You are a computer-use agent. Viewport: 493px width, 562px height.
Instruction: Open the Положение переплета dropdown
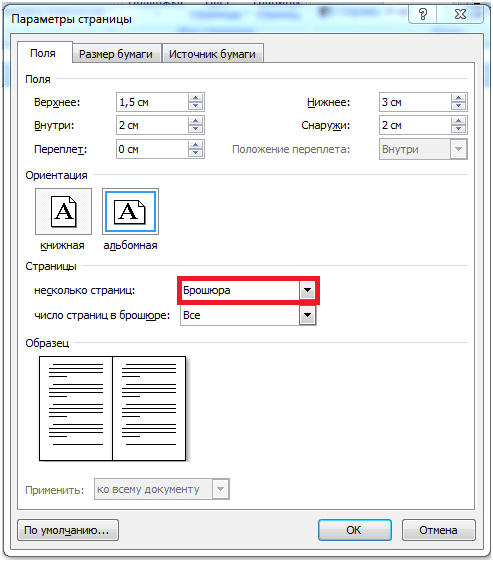point(459,149)
